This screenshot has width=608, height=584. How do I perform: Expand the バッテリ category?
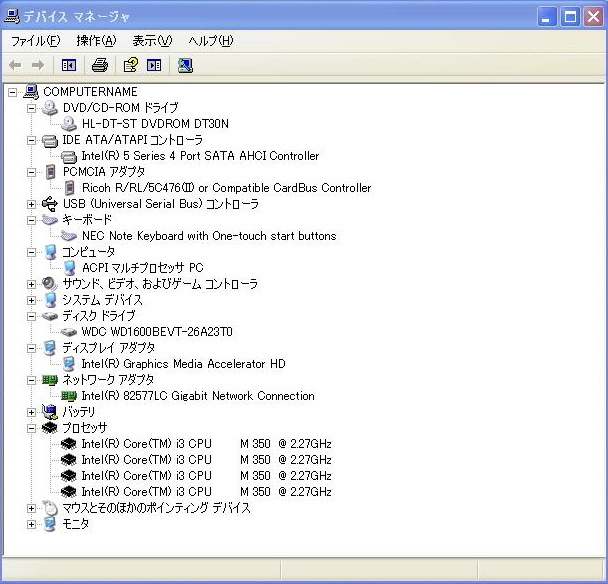32,412
